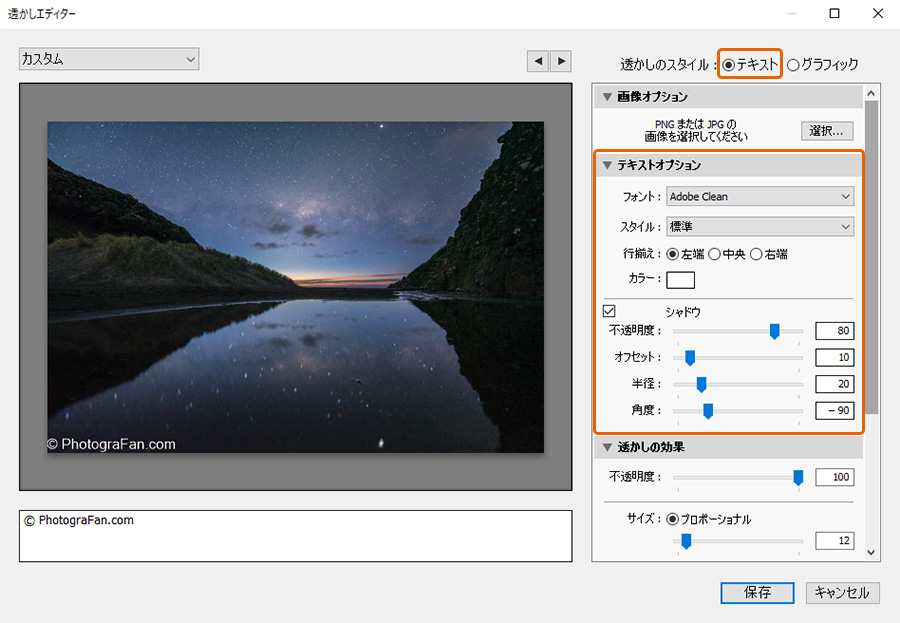Open the スタイル 標準 dropdown

(760, 227)
